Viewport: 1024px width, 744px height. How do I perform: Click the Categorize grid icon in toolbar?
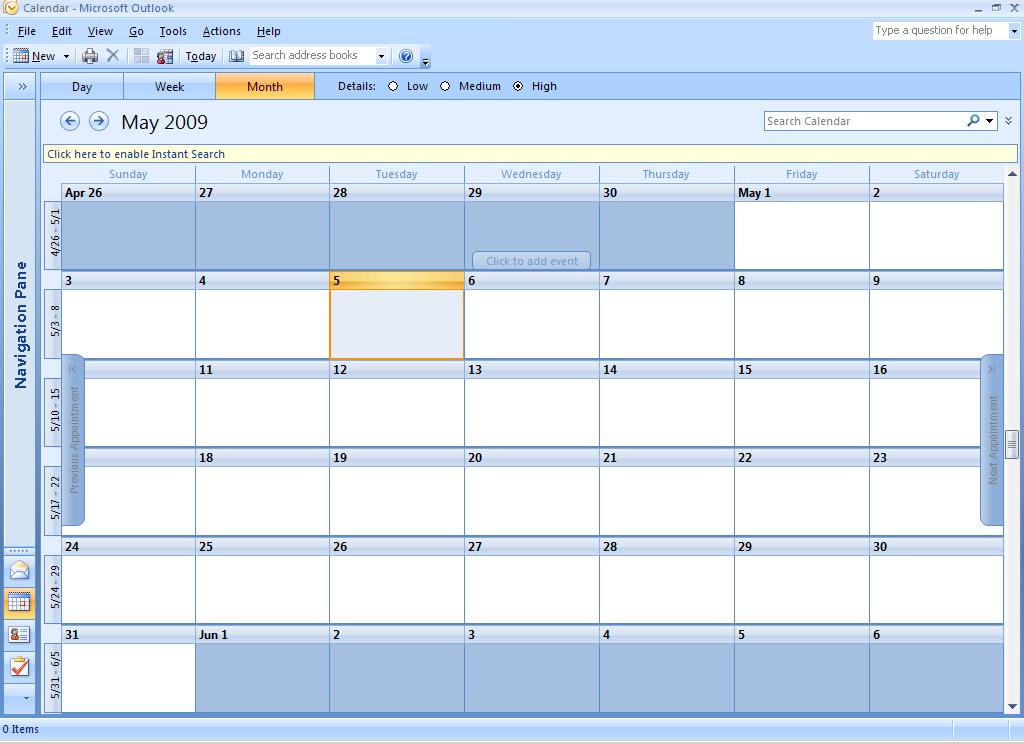click(x=141, y=56)
